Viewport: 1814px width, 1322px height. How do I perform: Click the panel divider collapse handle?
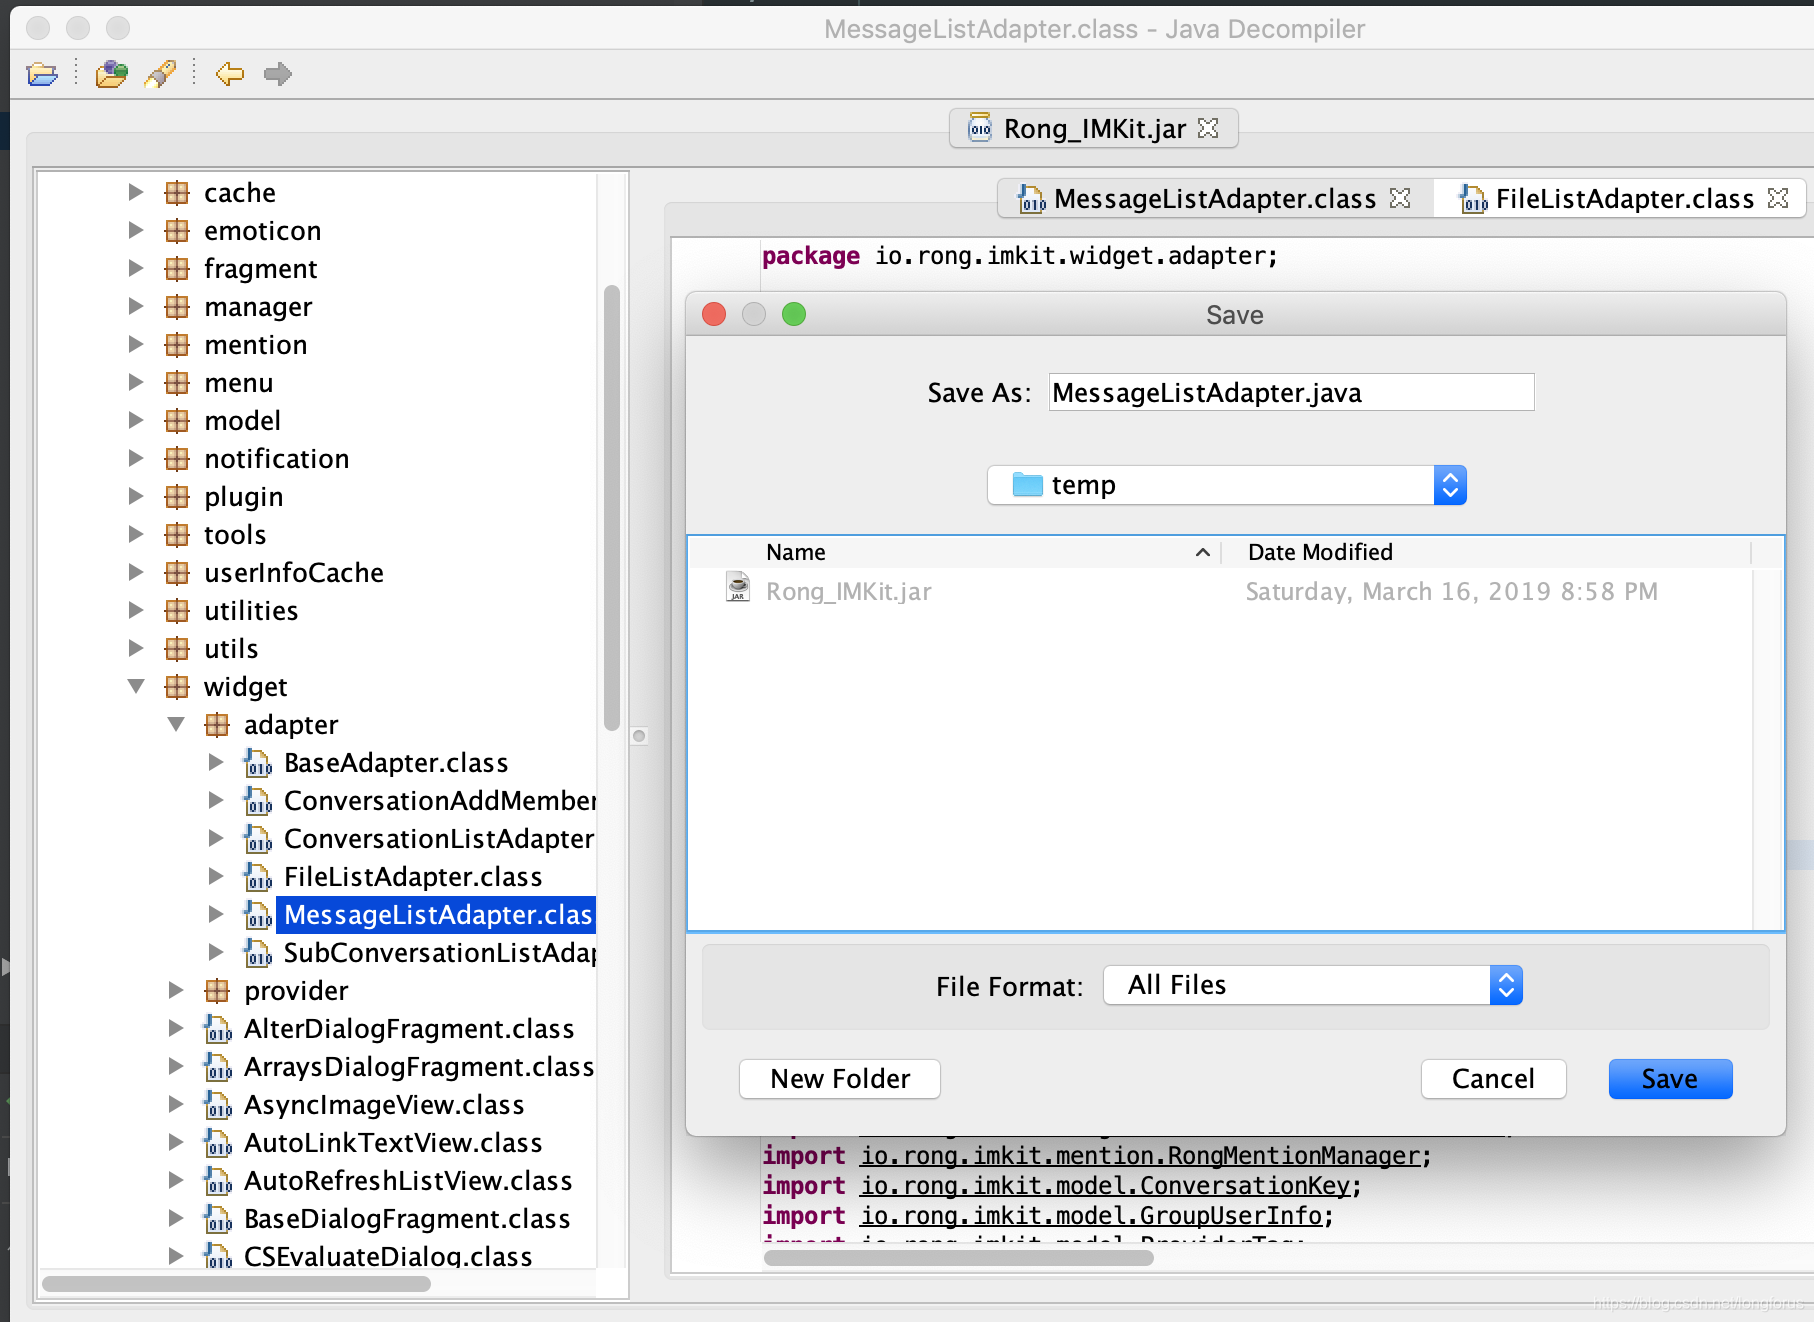639,736
